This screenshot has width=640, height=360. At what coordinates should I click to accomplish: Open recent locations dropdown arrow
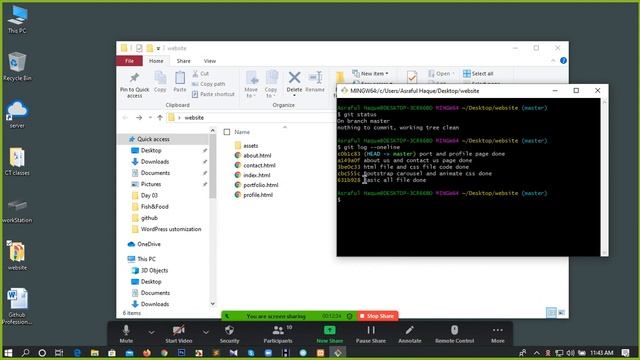(150, 118)
